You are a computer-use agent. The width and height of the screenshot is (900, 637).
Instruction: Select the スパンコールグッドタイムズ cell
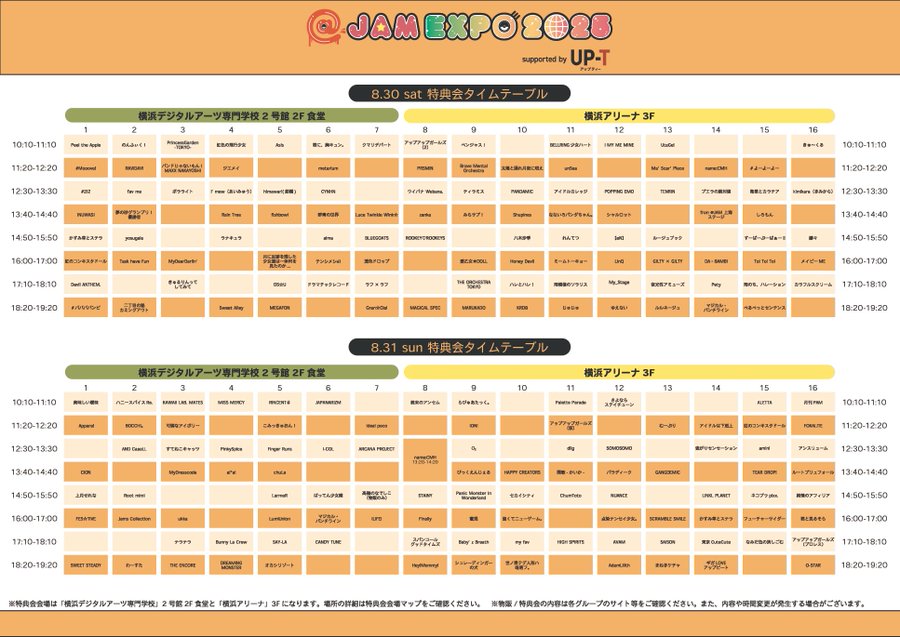tap(425, 542)
